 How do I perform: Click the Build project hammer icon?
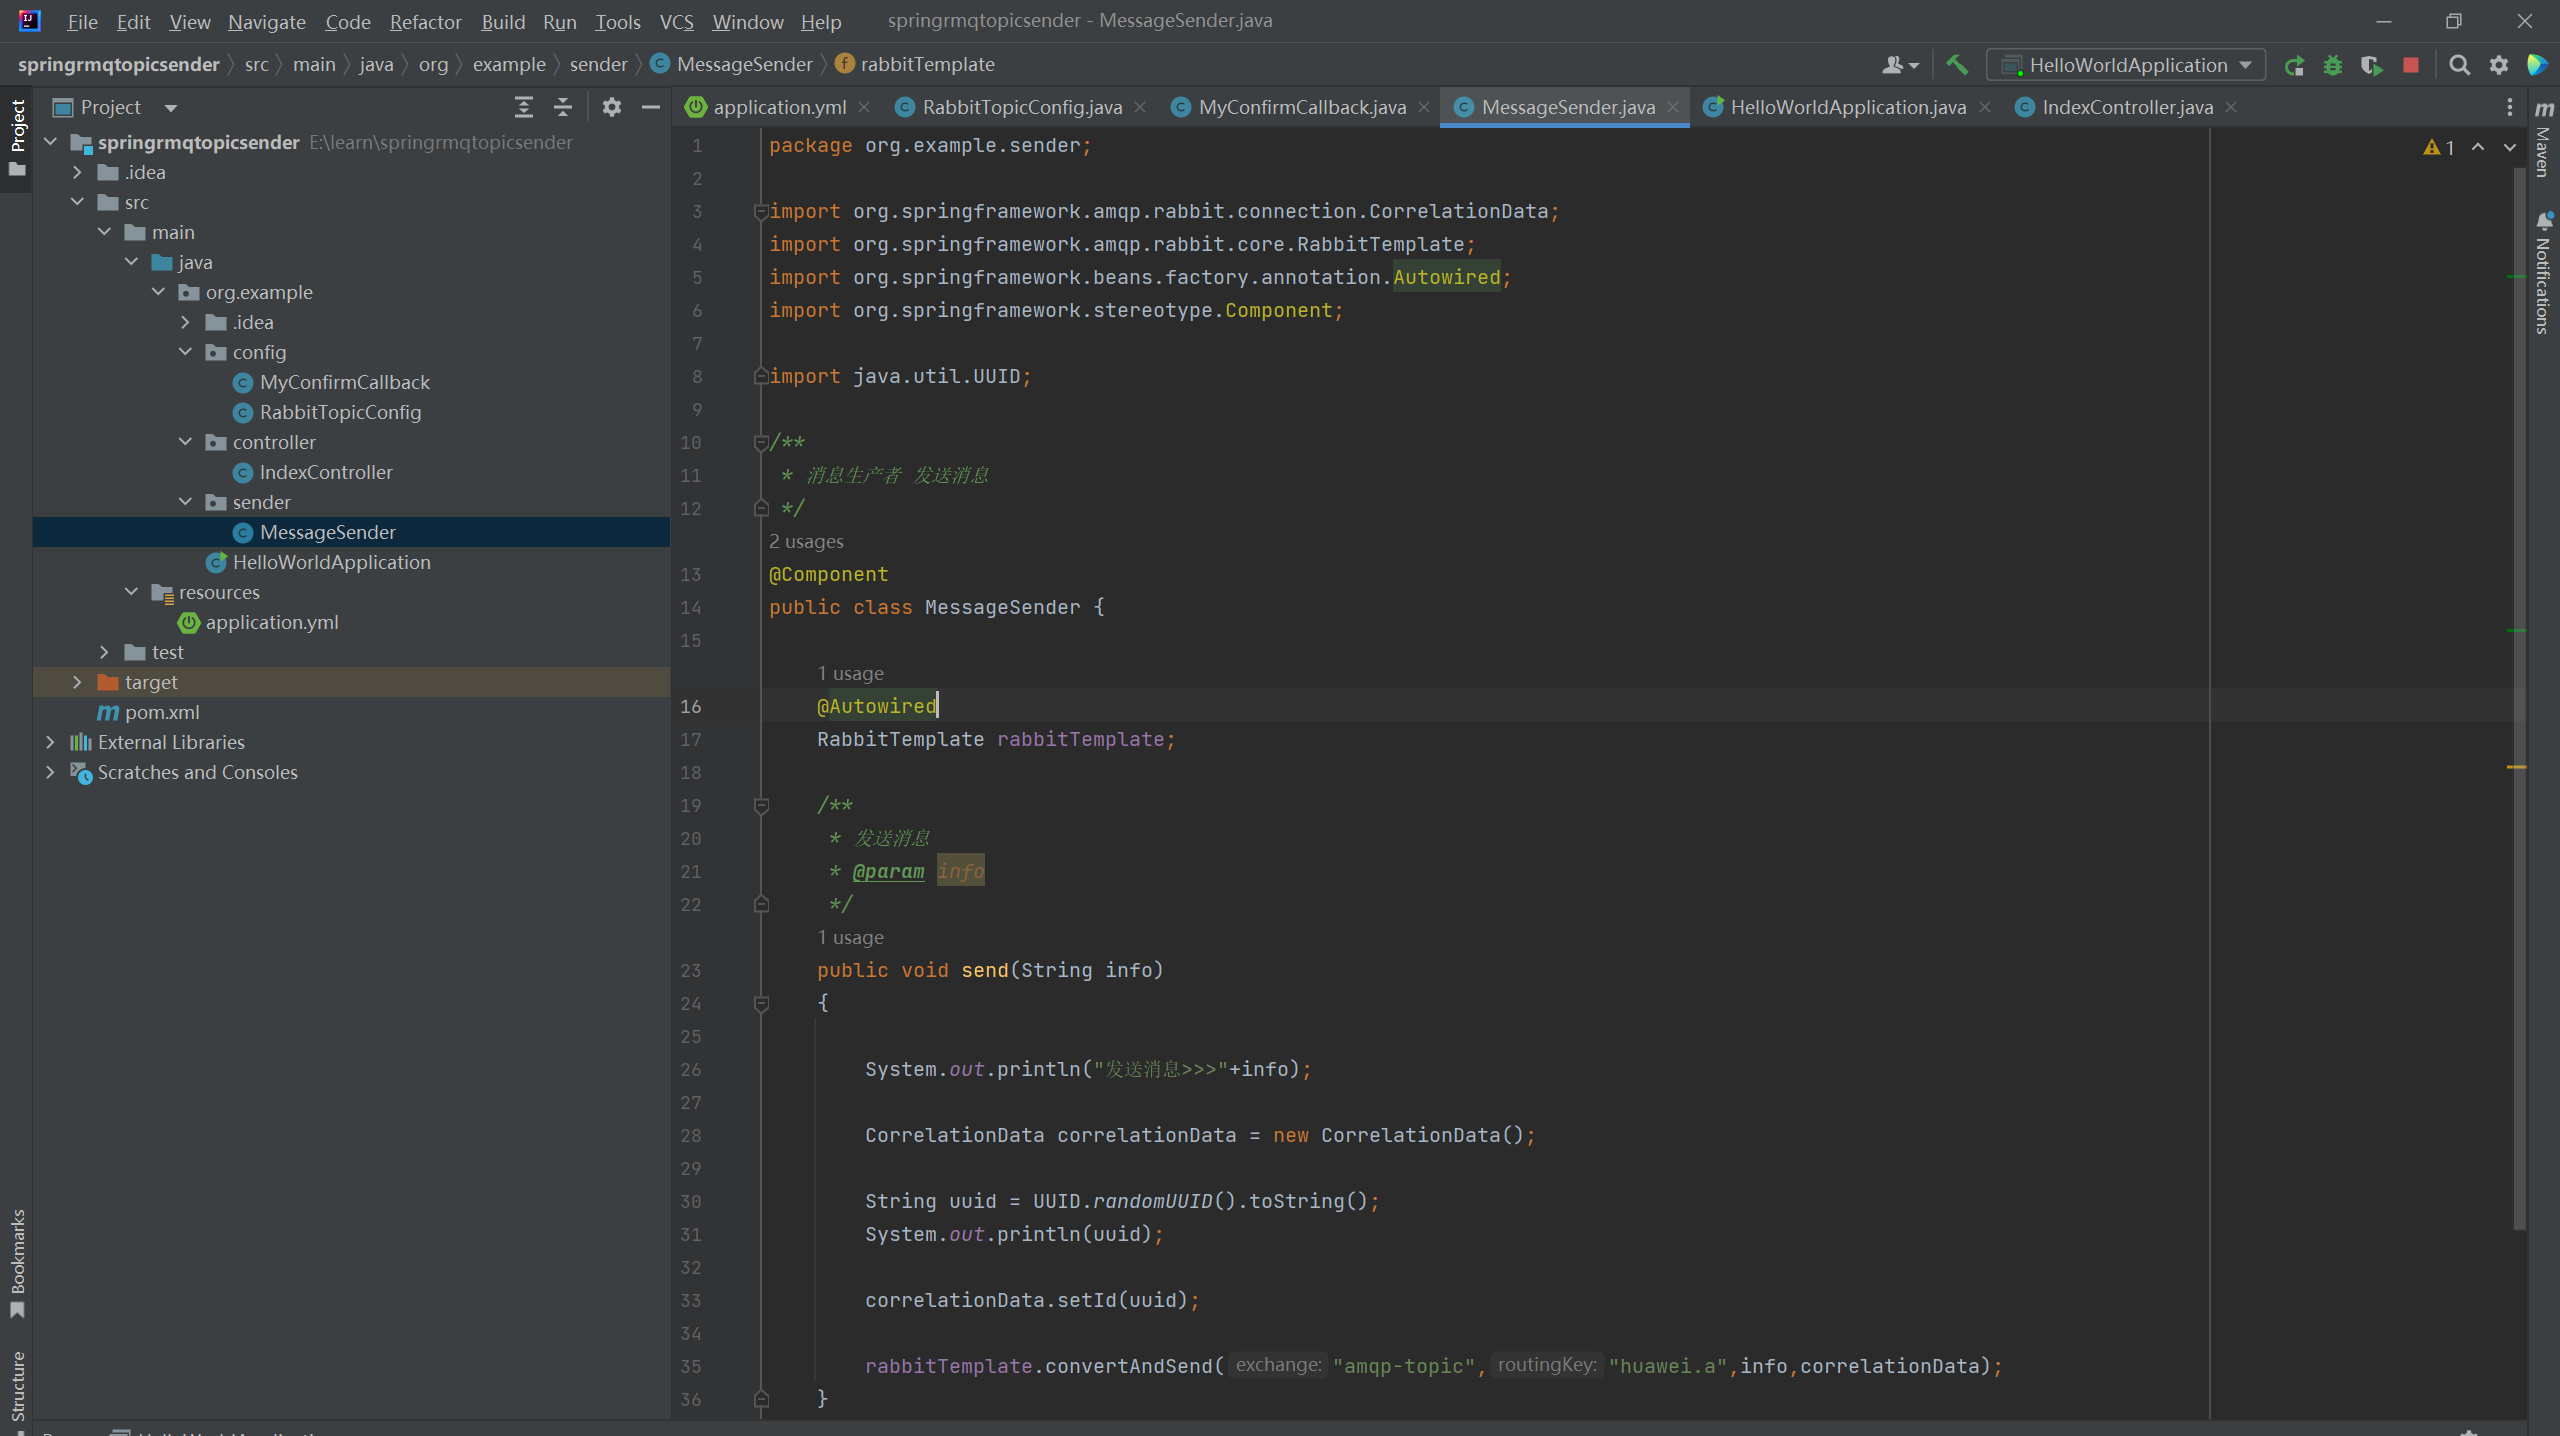tap(1957, 65)
